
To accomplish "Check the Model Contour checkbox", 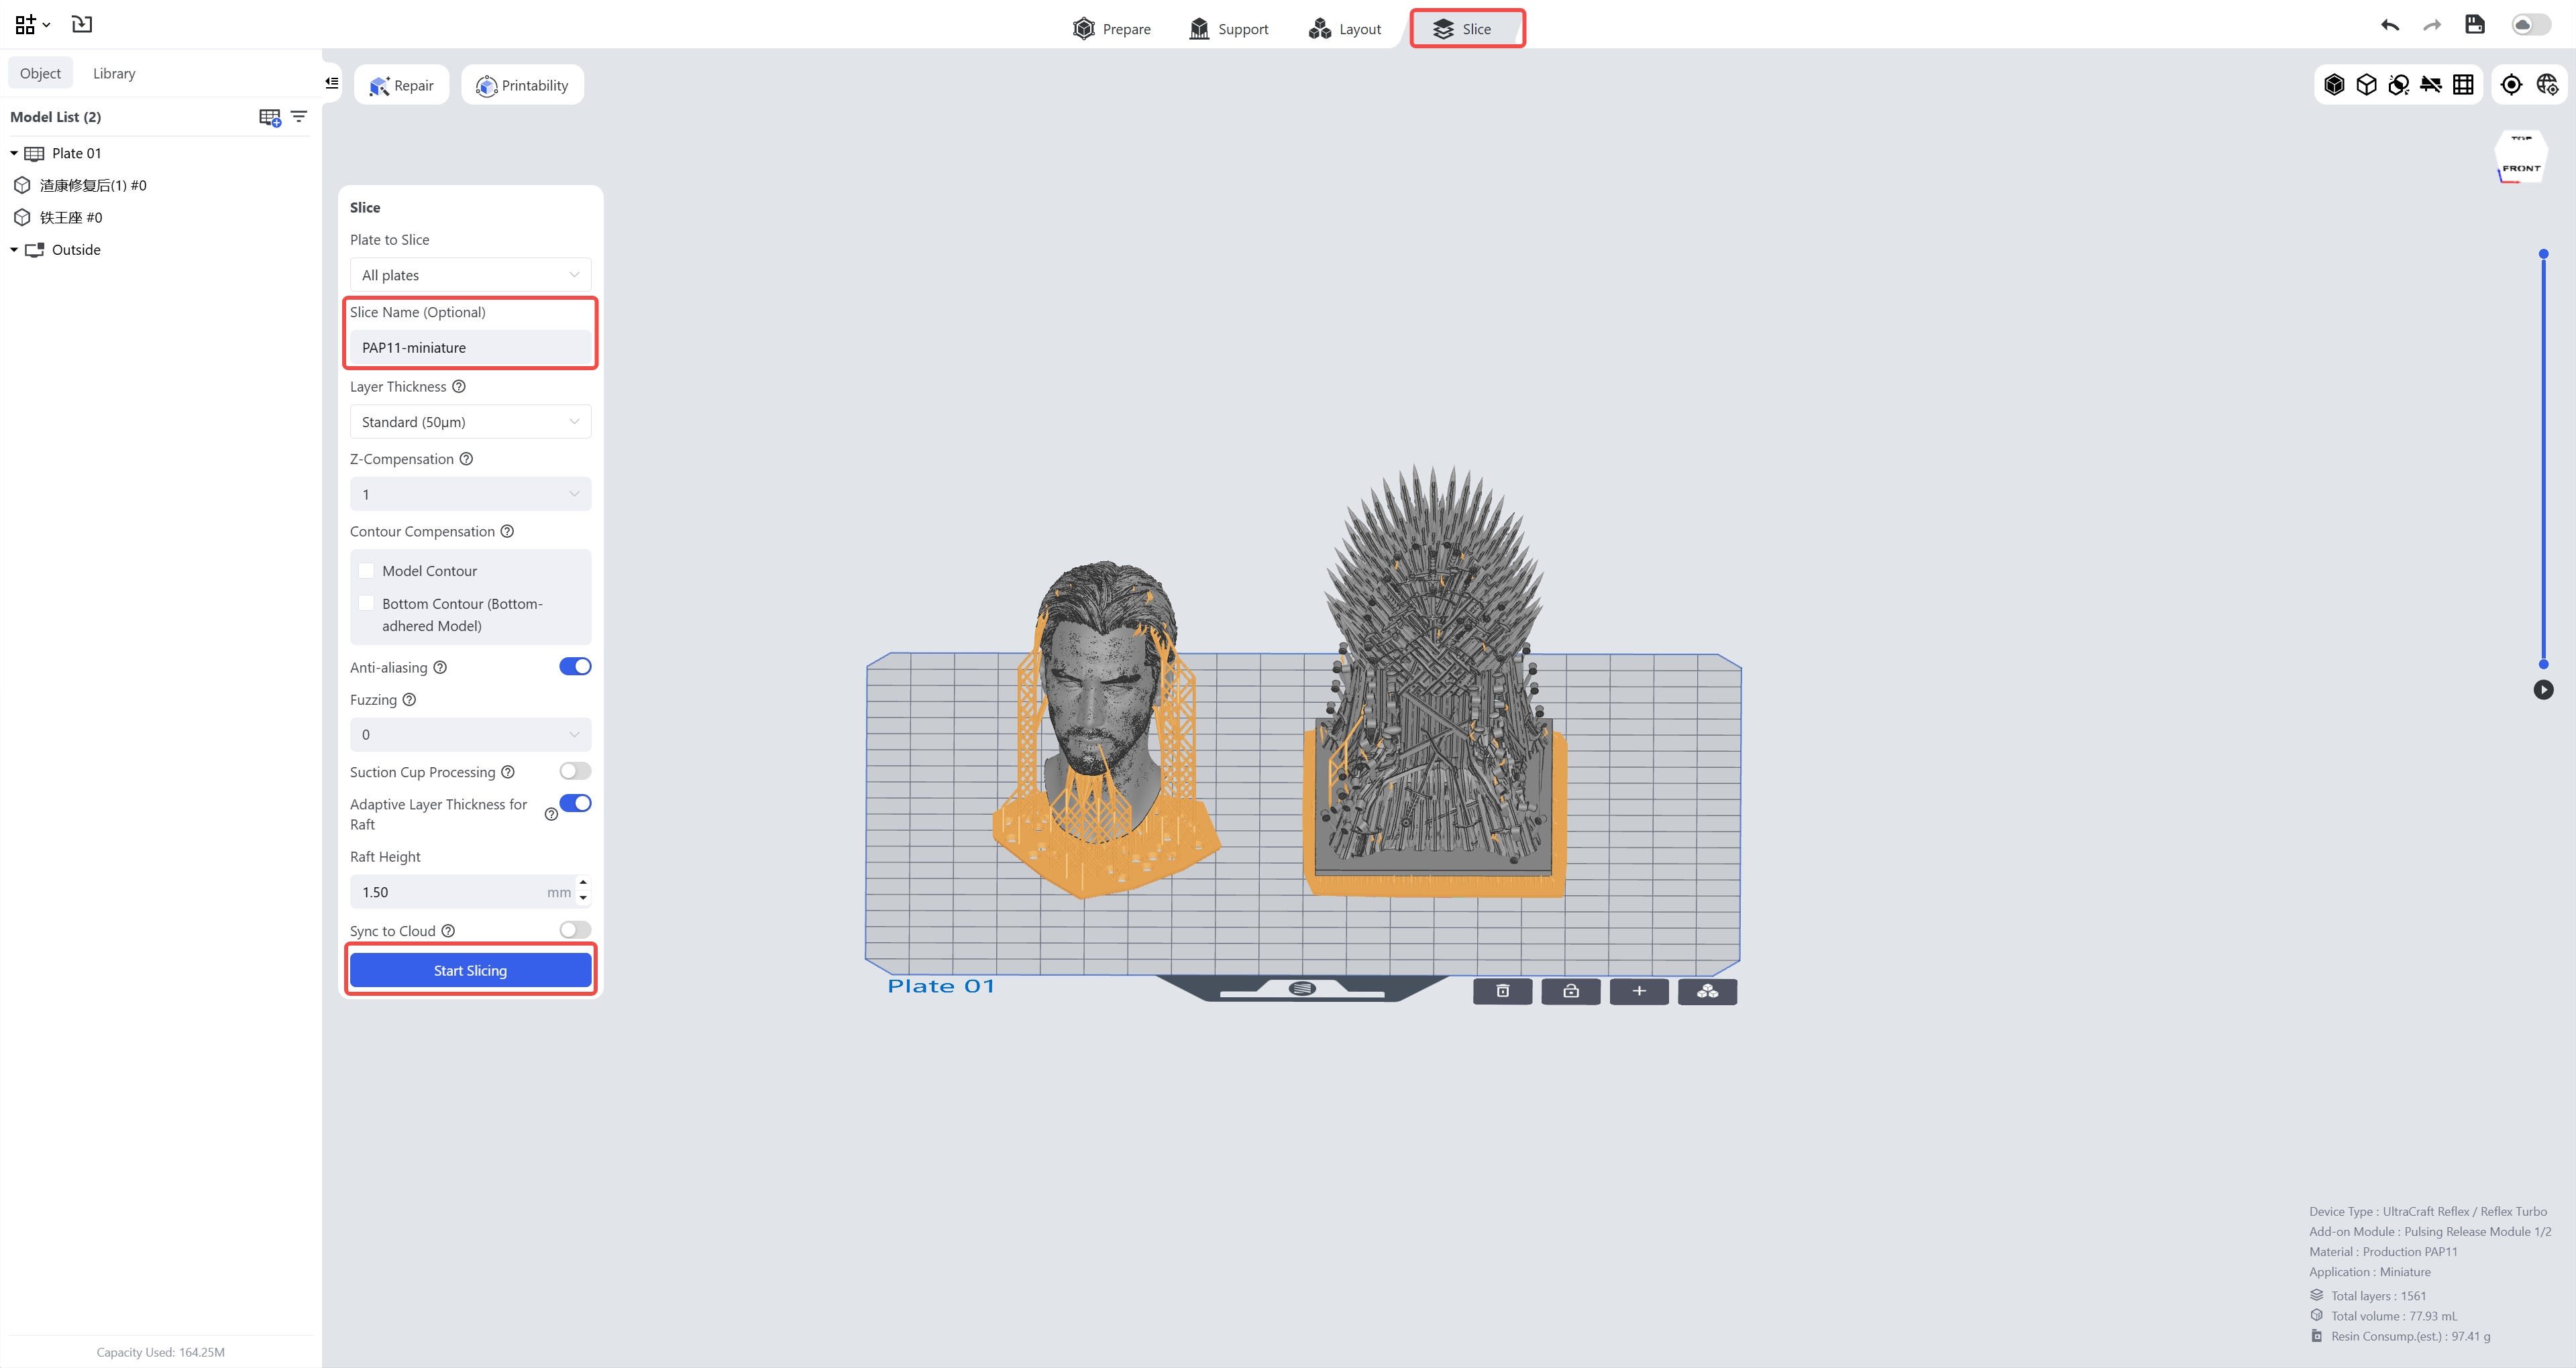I will (366, 571).
